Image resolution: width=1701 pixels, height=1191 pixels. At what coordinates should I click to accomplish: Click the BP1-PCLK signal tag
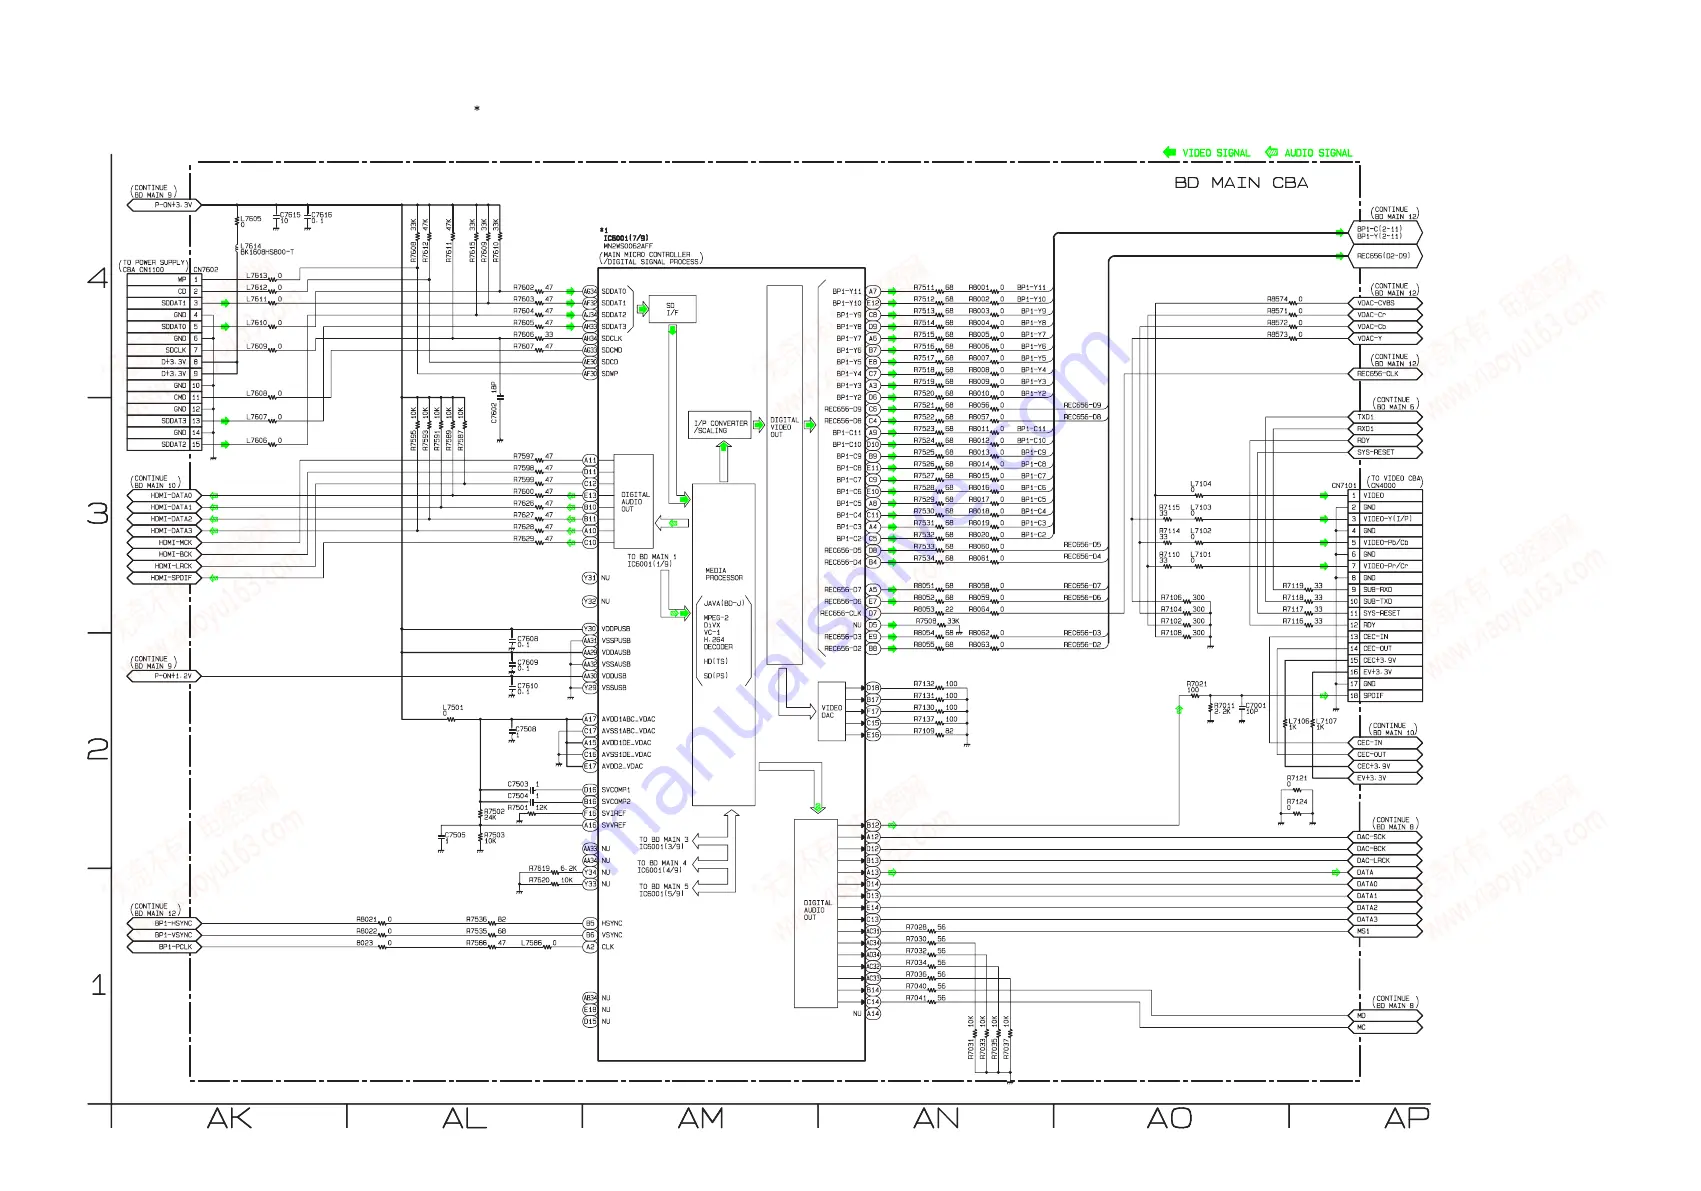tap(165, 947)
